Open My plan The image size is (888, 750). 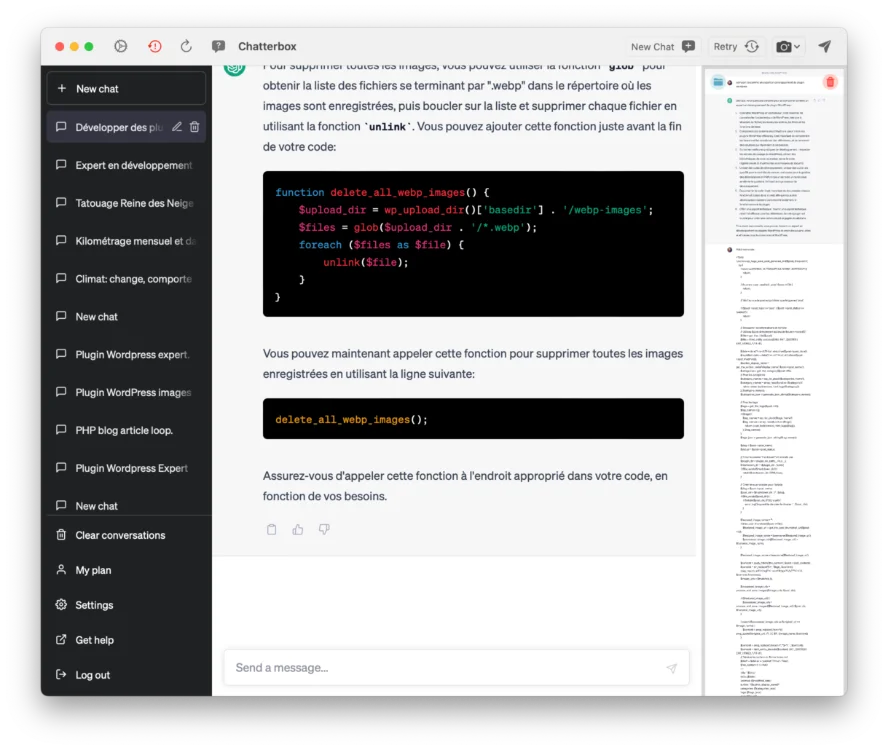pyautogui.click(x=126, y=570)
